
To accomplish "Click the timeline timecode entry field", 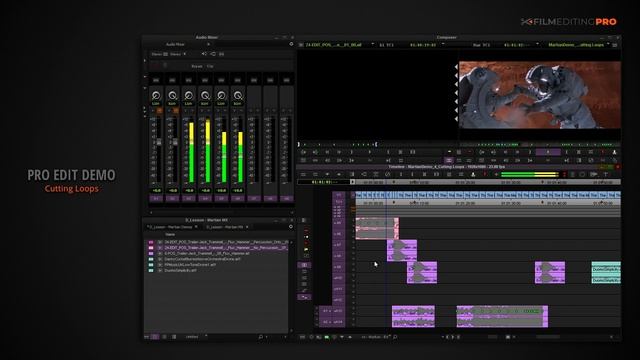I will click(x=323, y=182).
